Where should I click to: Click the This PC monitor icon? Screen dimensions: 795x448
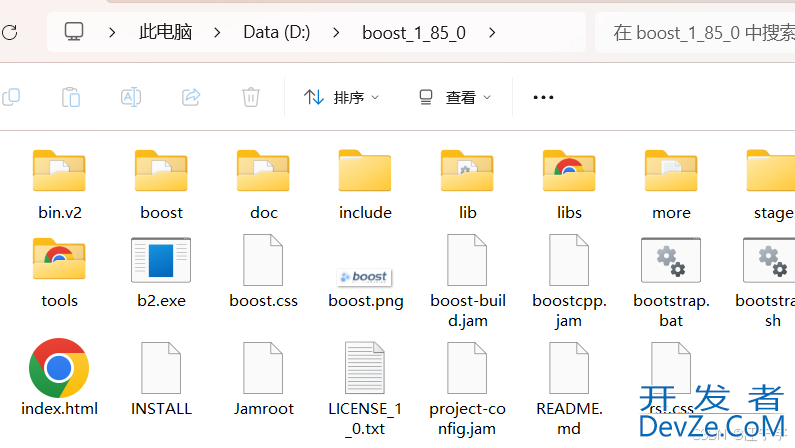[x=74, y=32]
